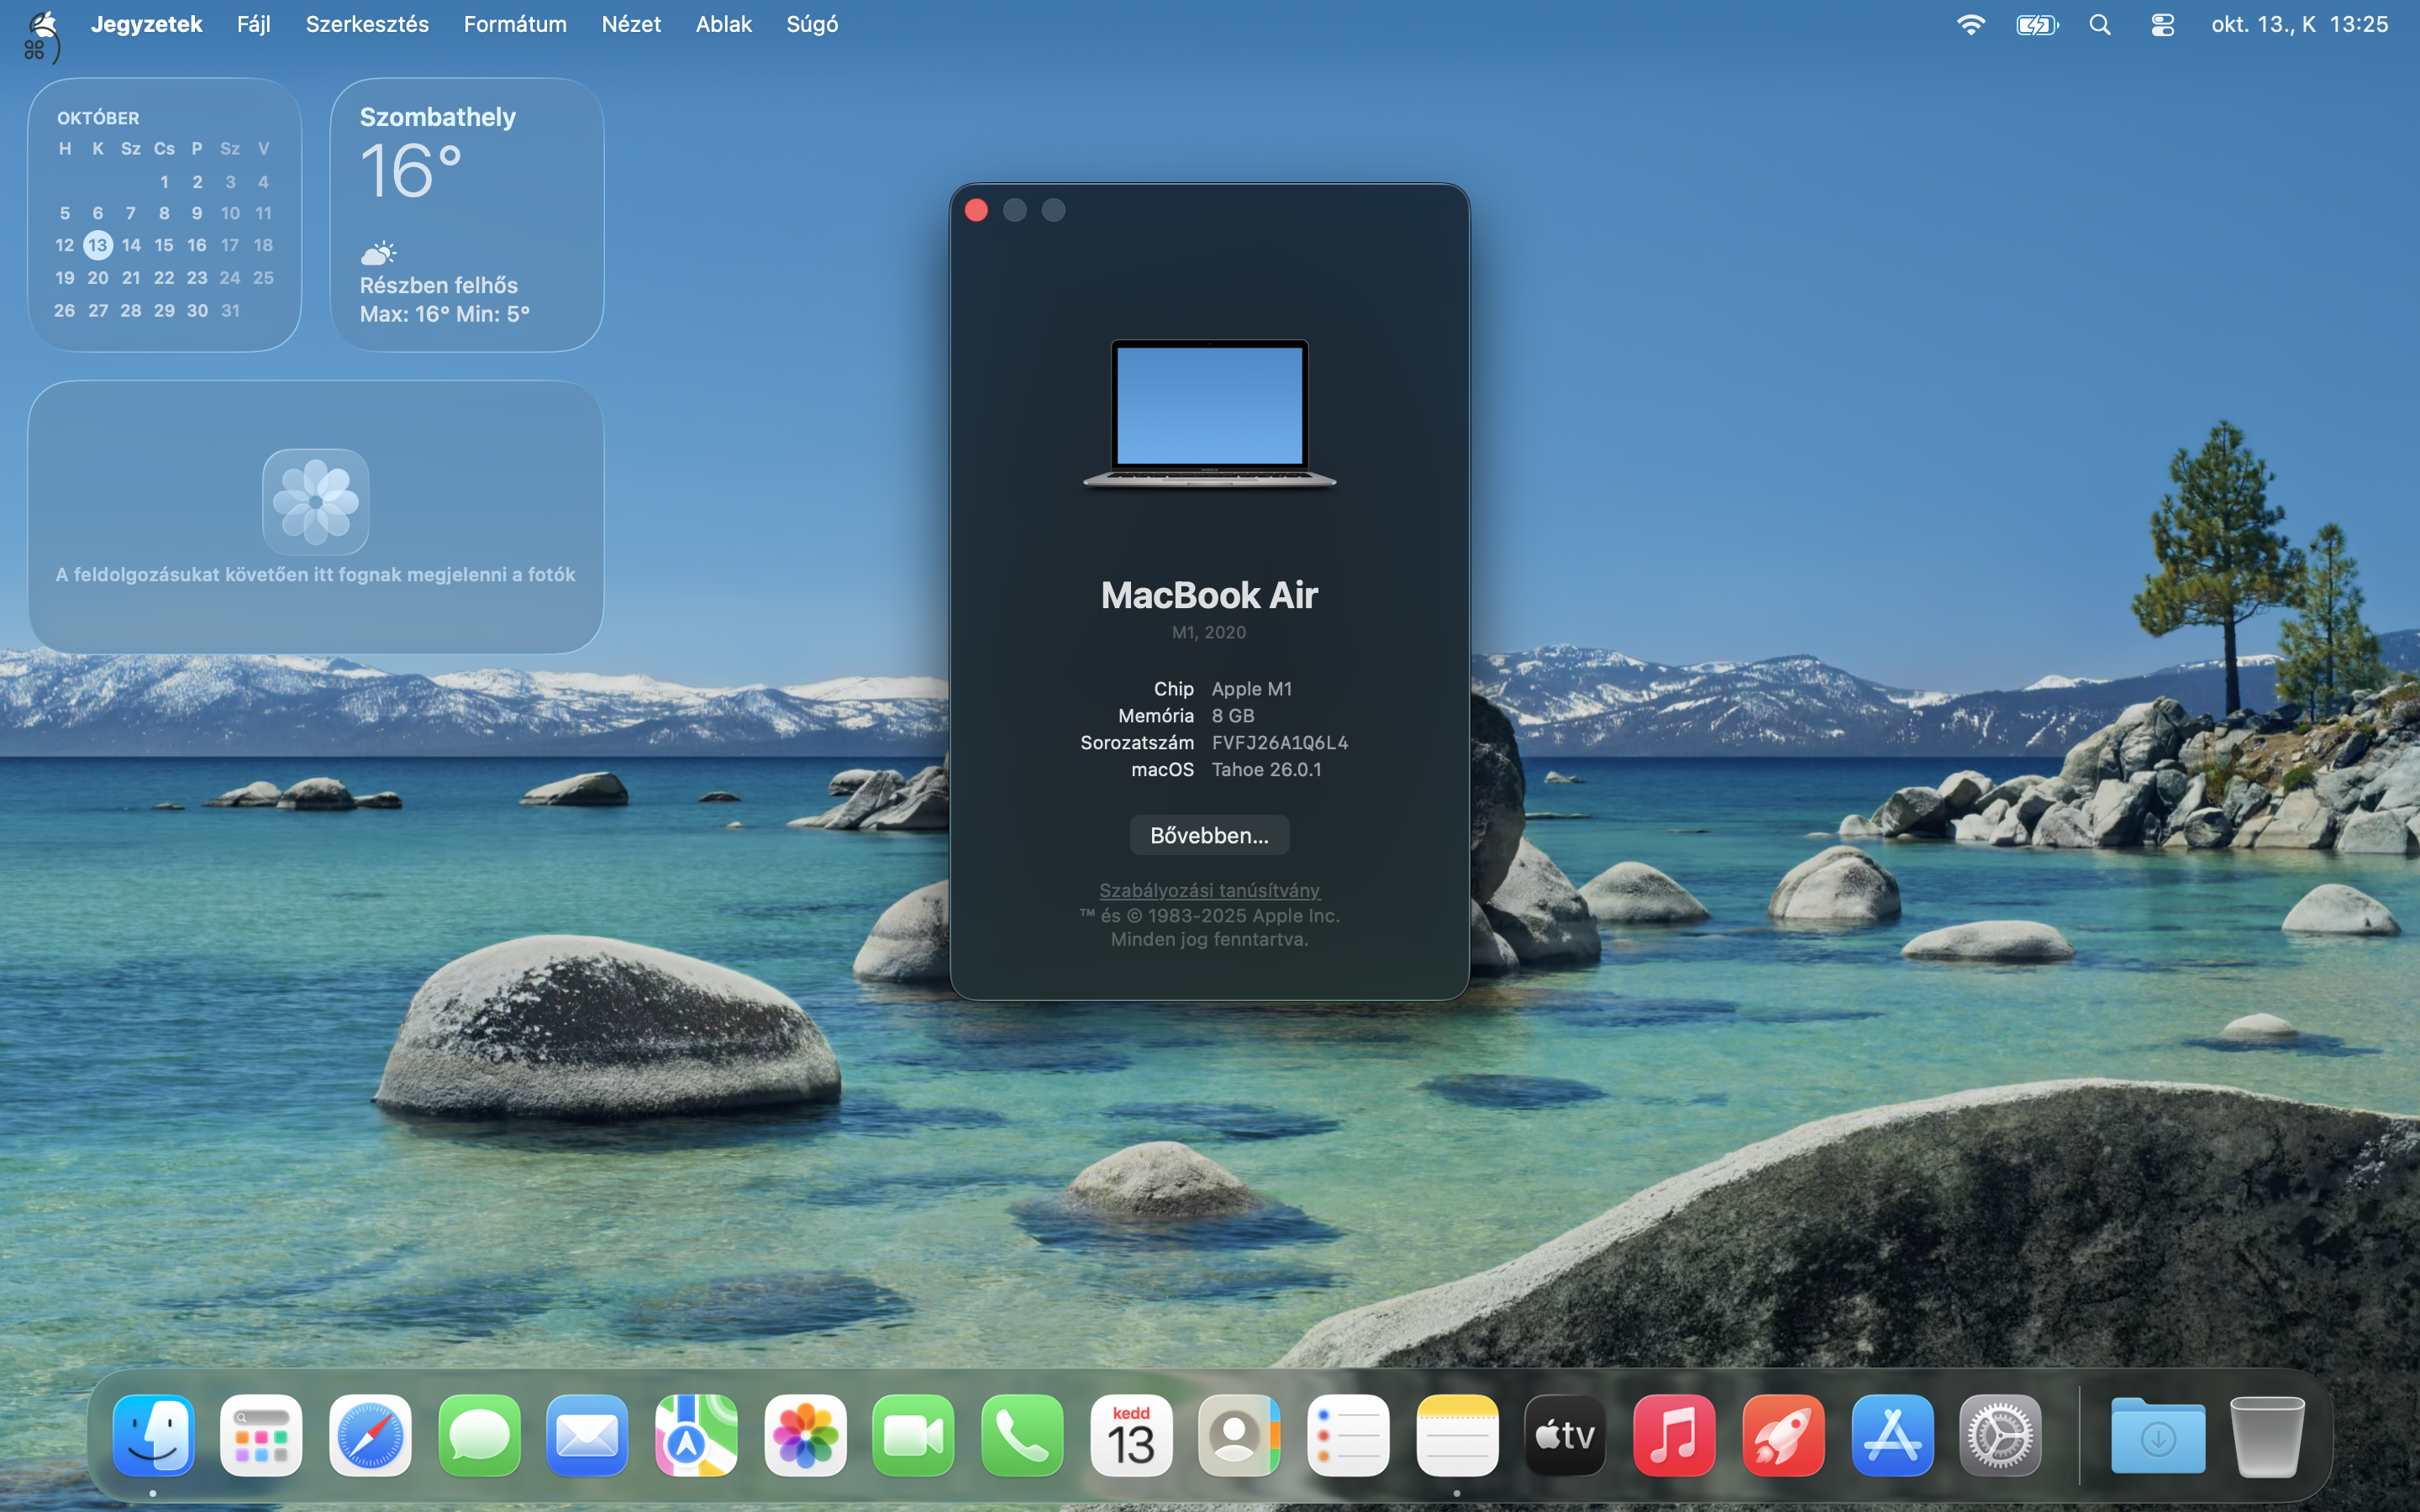Image resolution: width=2420 pixels, height=1512 pixels.
Task: Click the Photos widget flower icon
Action: (316, 502)
